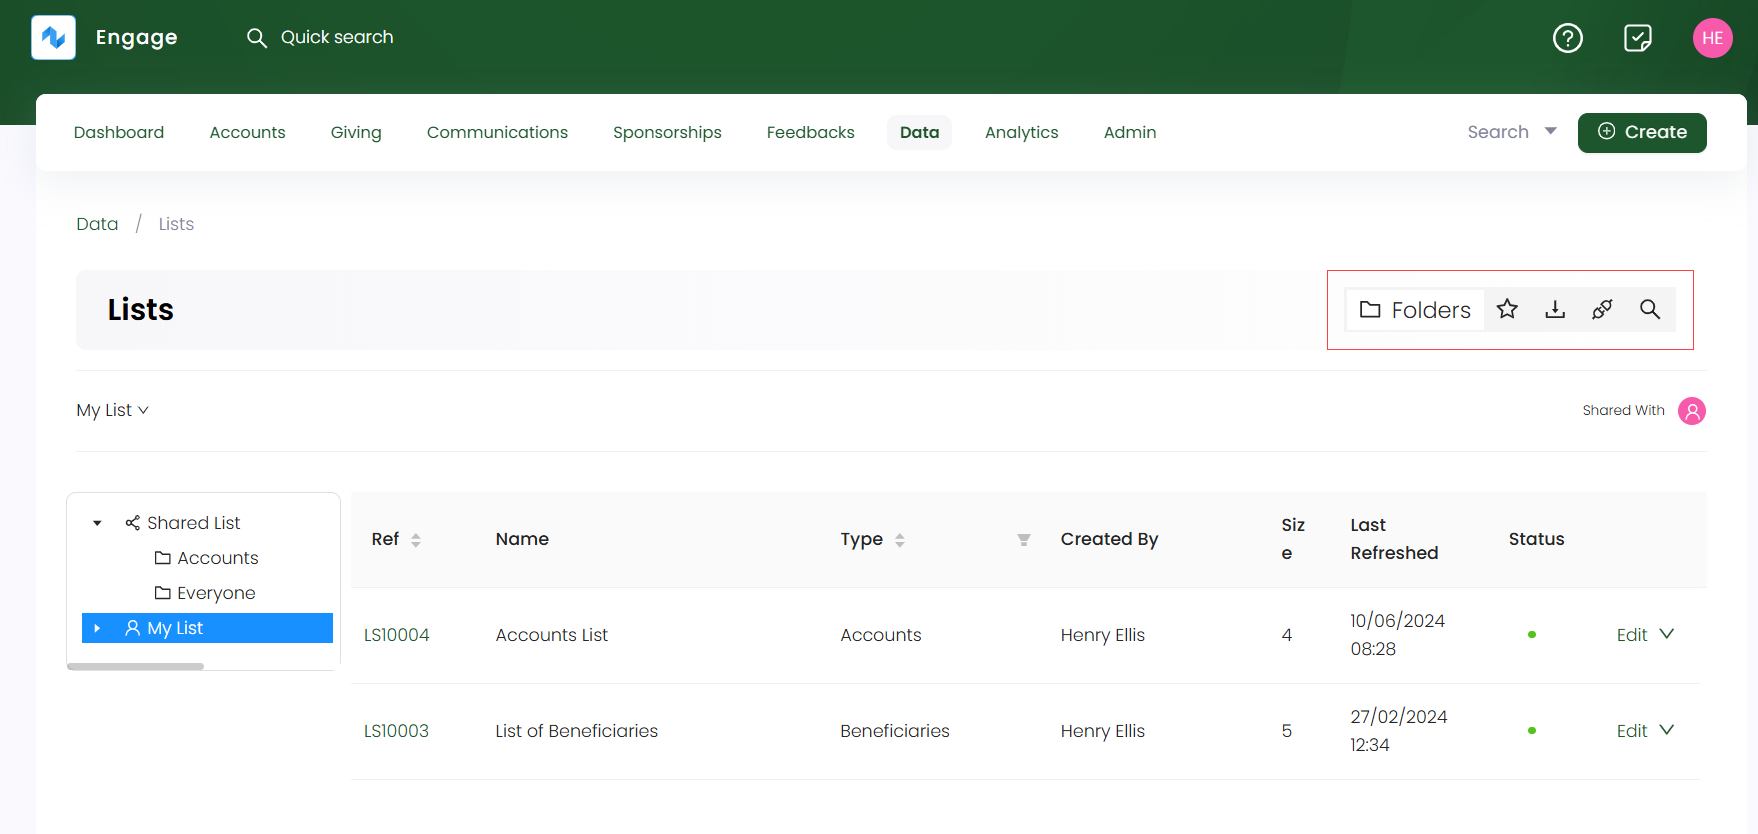Go to the Accounts navigation tab
Screen dimensions: 1758x834
(247, 132)
